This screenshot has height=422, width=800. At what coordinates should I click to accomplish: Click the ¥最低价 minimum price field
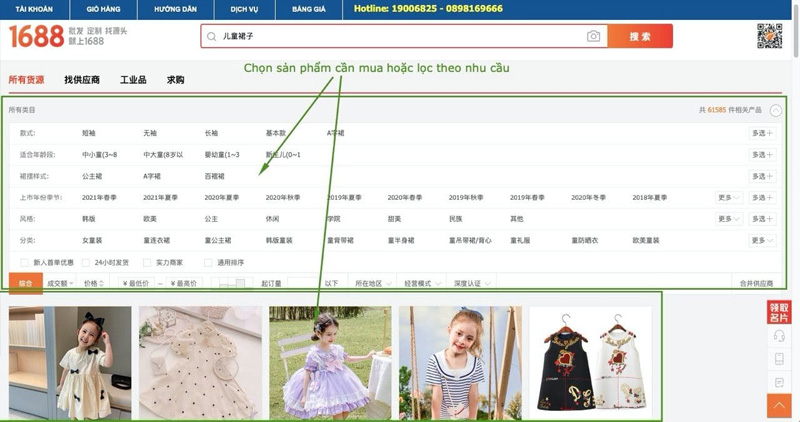pyautogui.click(x=136, y=283)
